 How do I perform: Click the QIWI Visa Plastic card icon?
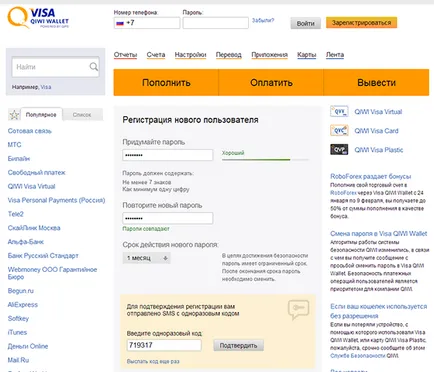[339, 150]
